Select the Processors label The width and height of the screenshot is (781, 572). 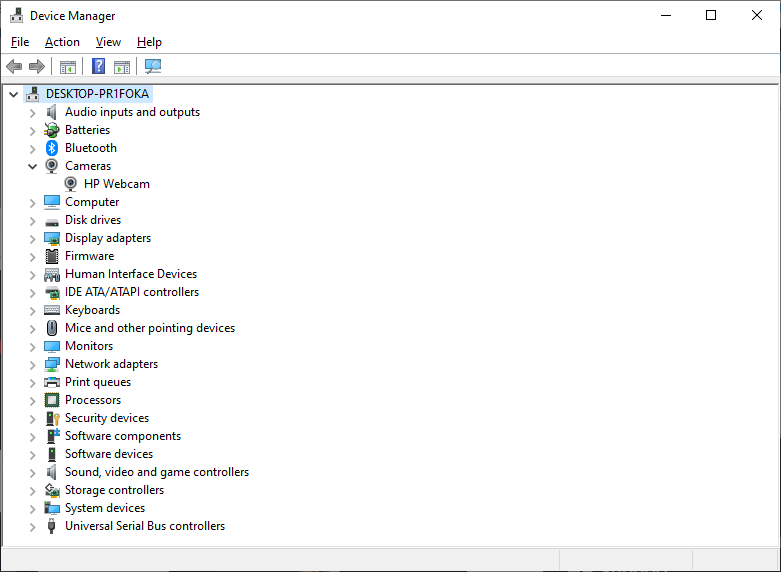point(93,400)
